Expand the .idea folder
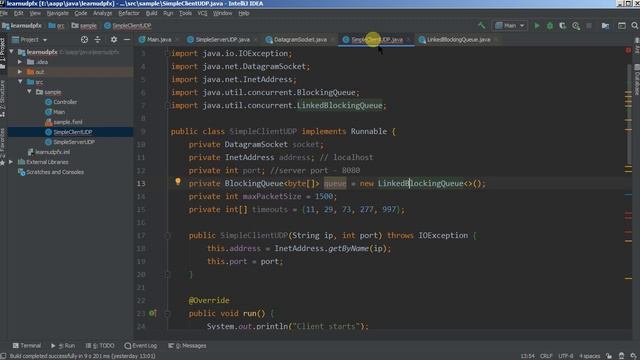This screenshot has height=360, width=640. point(20,62)
